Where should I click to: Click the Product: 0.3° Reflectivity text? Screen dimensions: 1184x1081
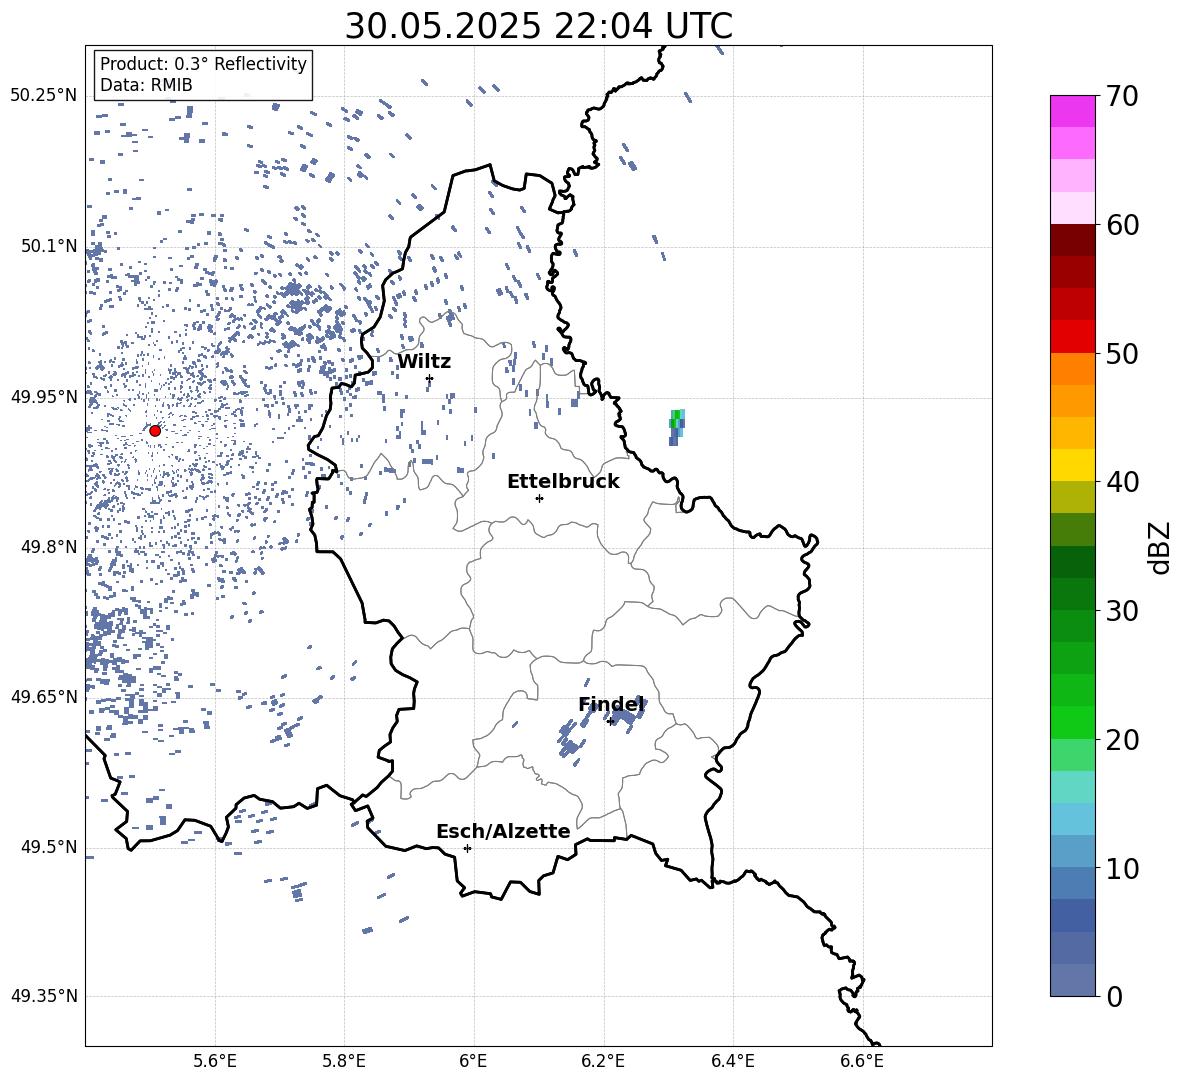coord(203,64)
